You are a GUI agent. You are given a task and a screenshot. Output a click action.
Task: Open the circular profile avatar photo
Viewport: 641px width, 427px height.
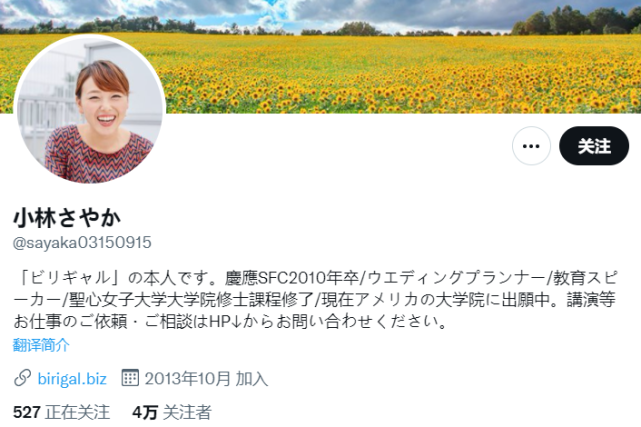tap(90, 110)
